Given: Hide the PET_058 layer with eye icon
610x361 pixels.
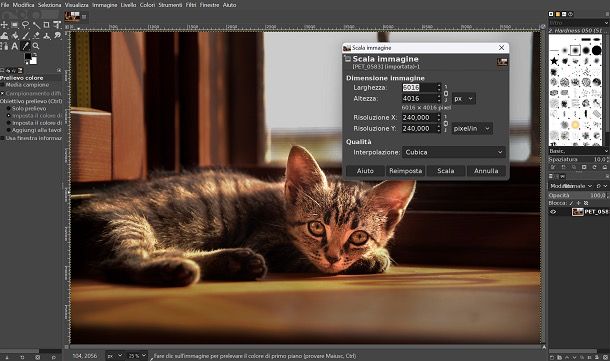Looking at the screenshot, I should click(553, 212).
